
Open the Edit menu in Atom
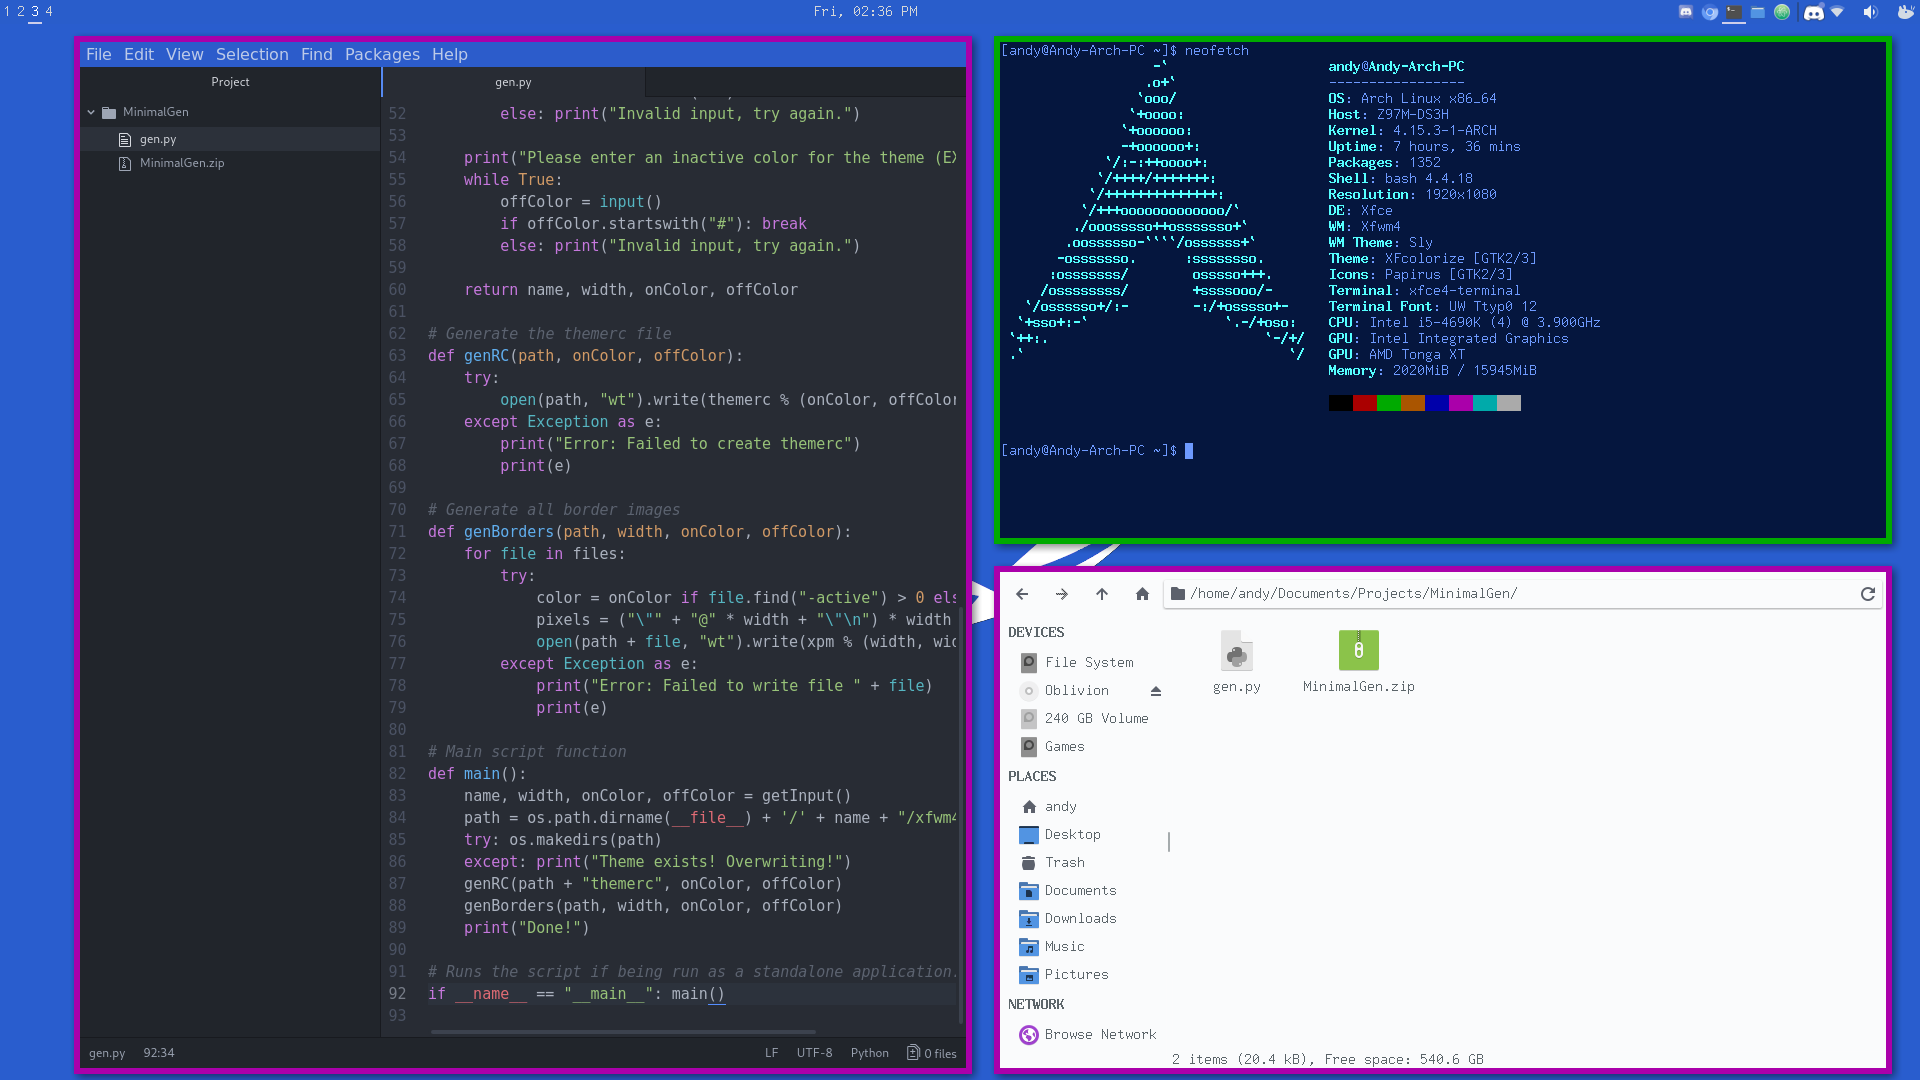pos(139,54)
